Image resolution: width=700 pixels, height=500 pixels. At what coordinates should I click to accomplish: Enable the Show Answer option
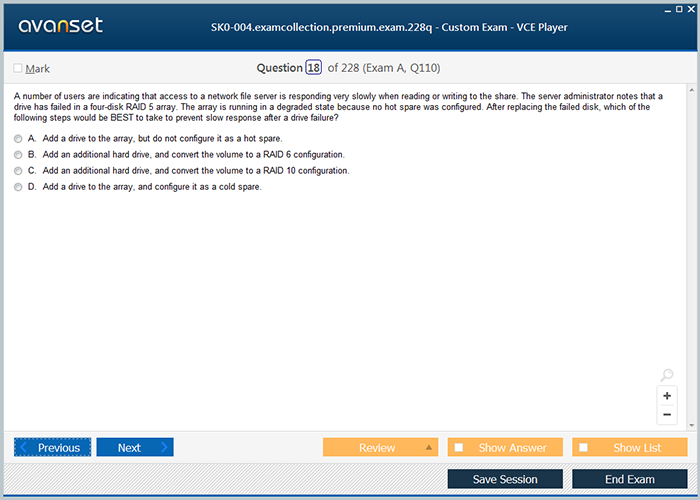505,447
